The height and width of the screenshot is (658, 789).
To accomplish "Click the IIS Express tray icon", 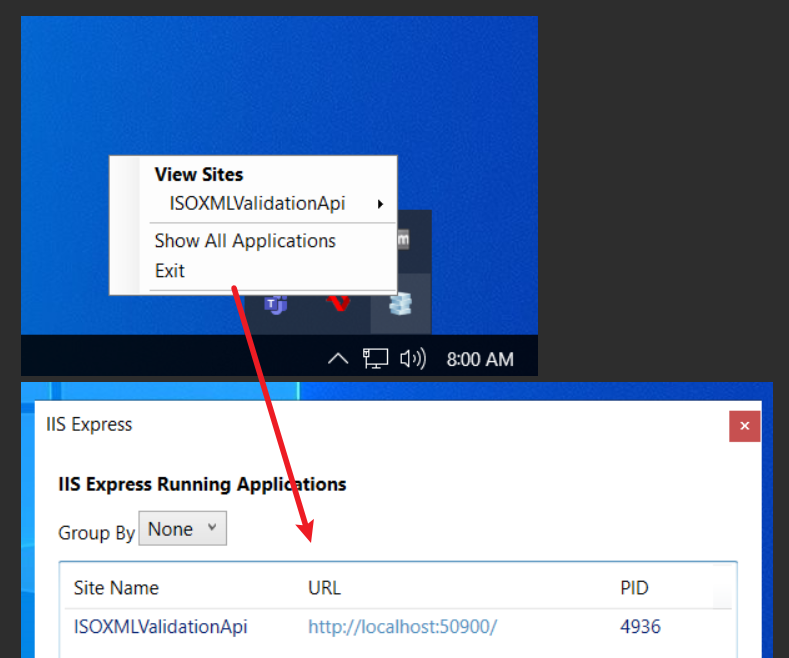I will pyautogui.click(x=401, y=304).
